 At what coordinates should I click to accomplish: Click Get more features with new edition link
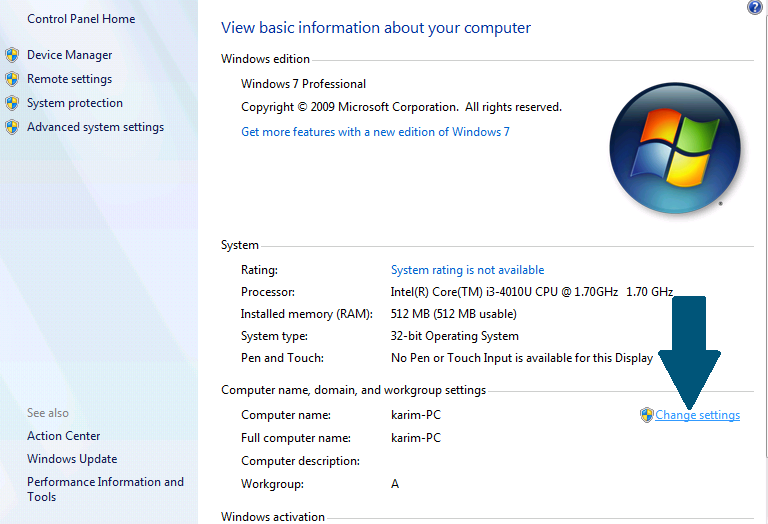pyautogui.click(x=375, y=132)
